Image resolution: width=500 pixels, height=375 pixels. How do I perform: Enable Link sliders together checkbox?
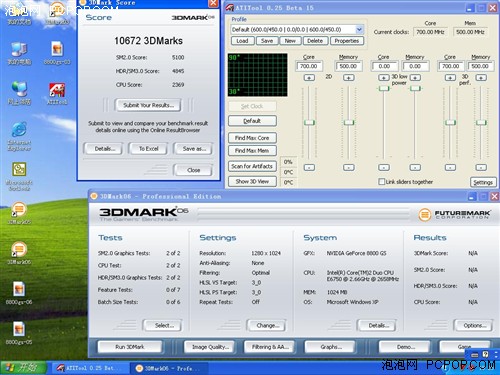click(382, 182)
